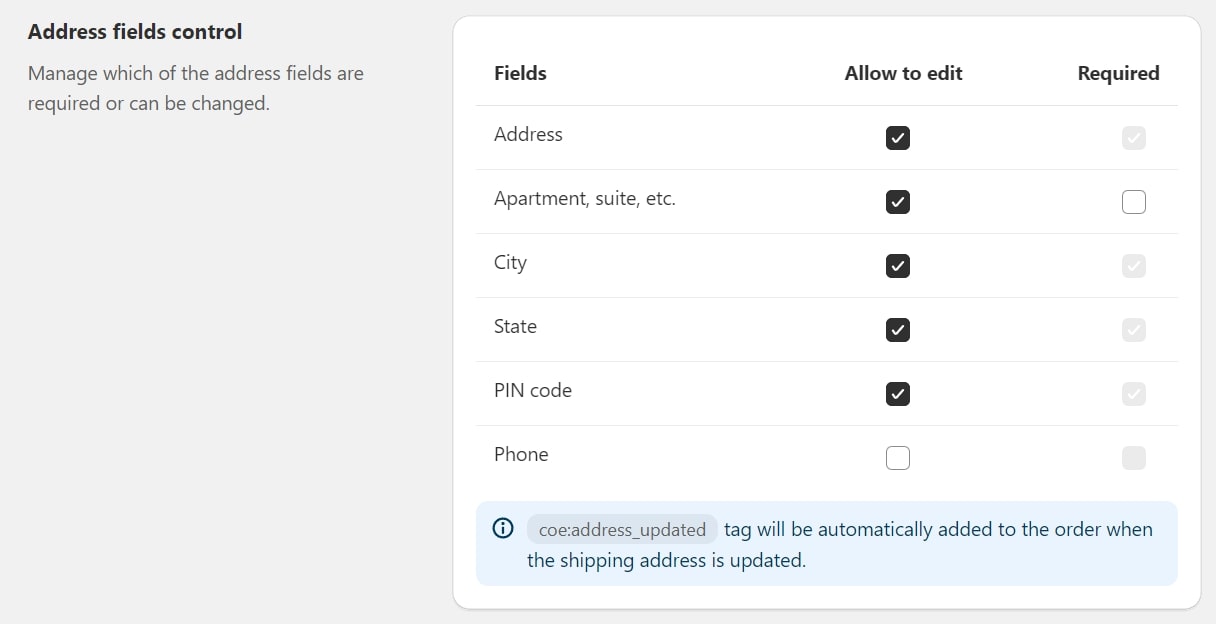The width and height of the screenshot is (1216, 624).
Task: Uncheck the City Allow to edit checkbox
Action: click(x=897, y=265)
